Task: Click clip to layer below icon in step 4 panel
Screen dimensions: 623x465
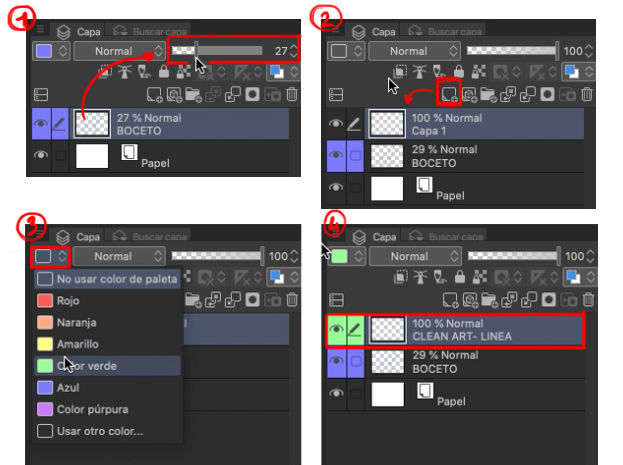Action: 401,277
